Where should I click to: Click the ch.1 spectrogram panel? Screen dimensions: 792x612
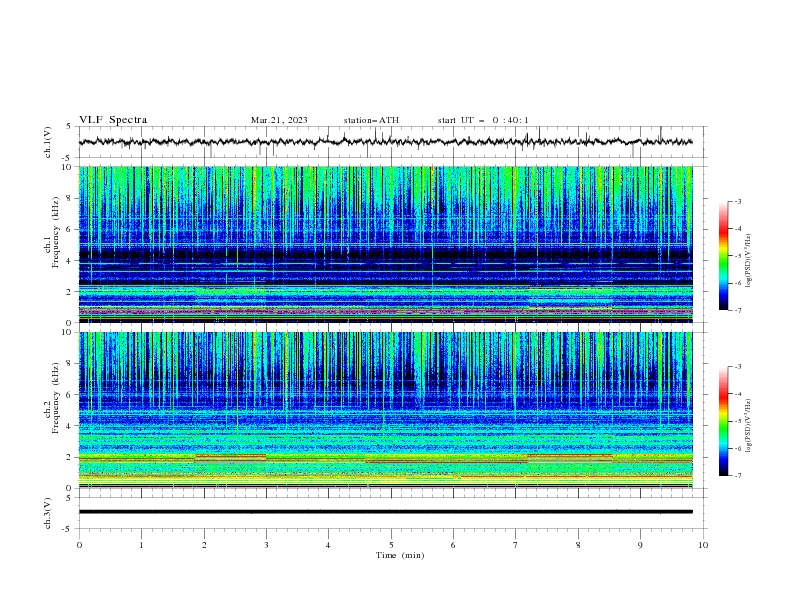[385, 244]
